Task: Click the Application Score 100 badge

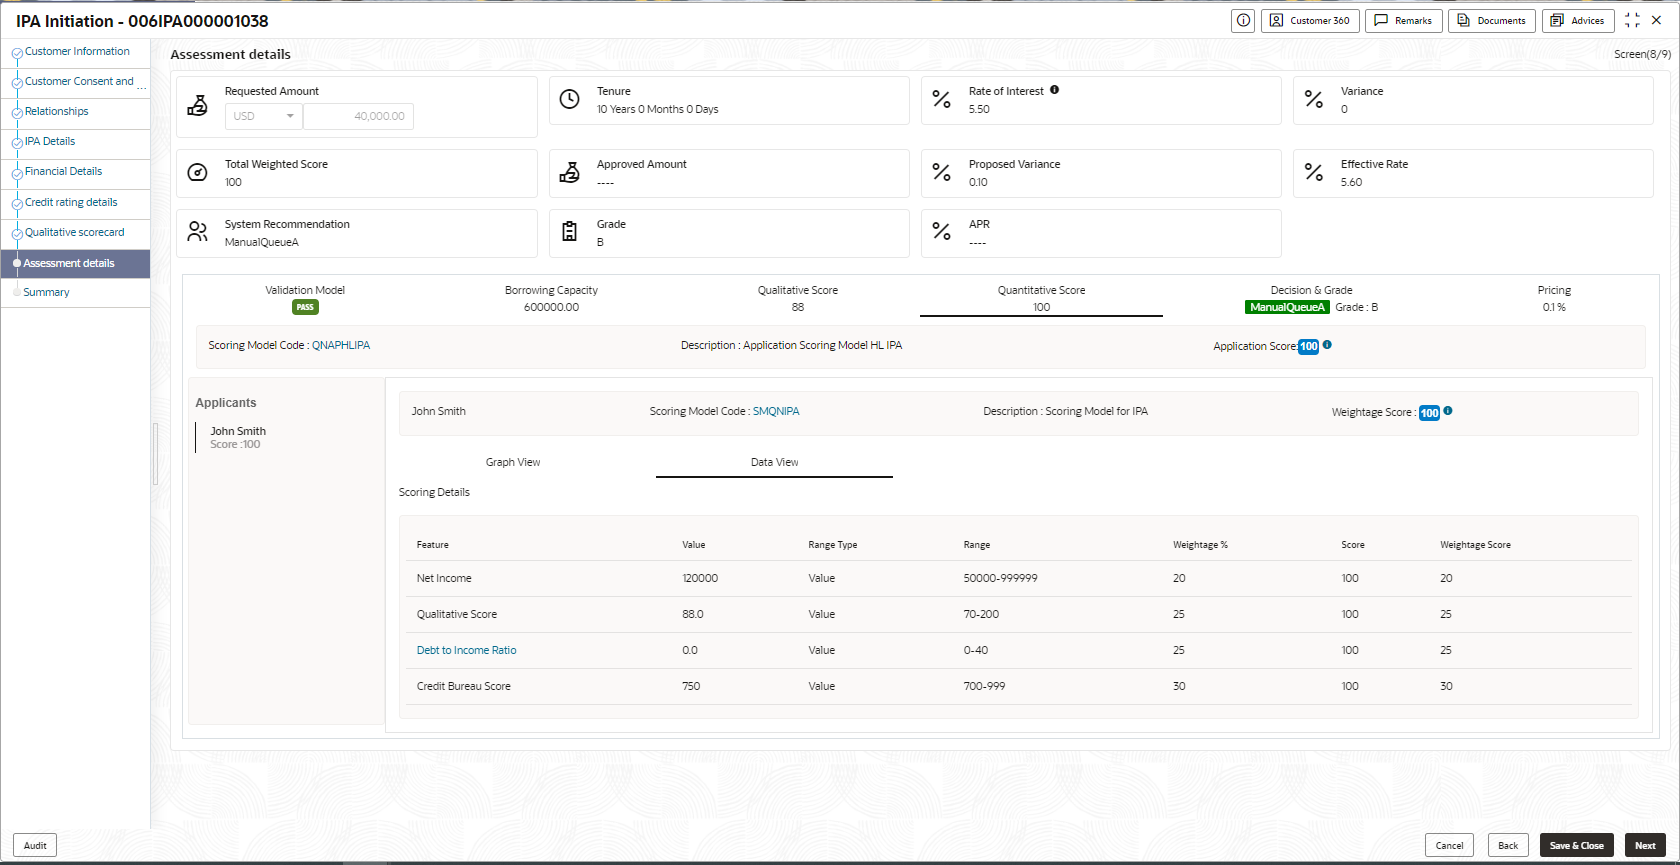Action: pyautogui.click(x=1308, y=346)
